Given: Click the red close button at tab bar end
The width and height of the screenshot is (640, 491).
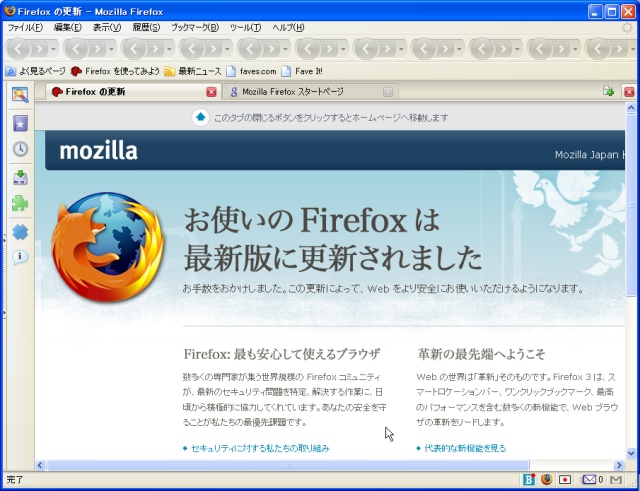Looking at the screenshot, I should [x=629, y=92].
